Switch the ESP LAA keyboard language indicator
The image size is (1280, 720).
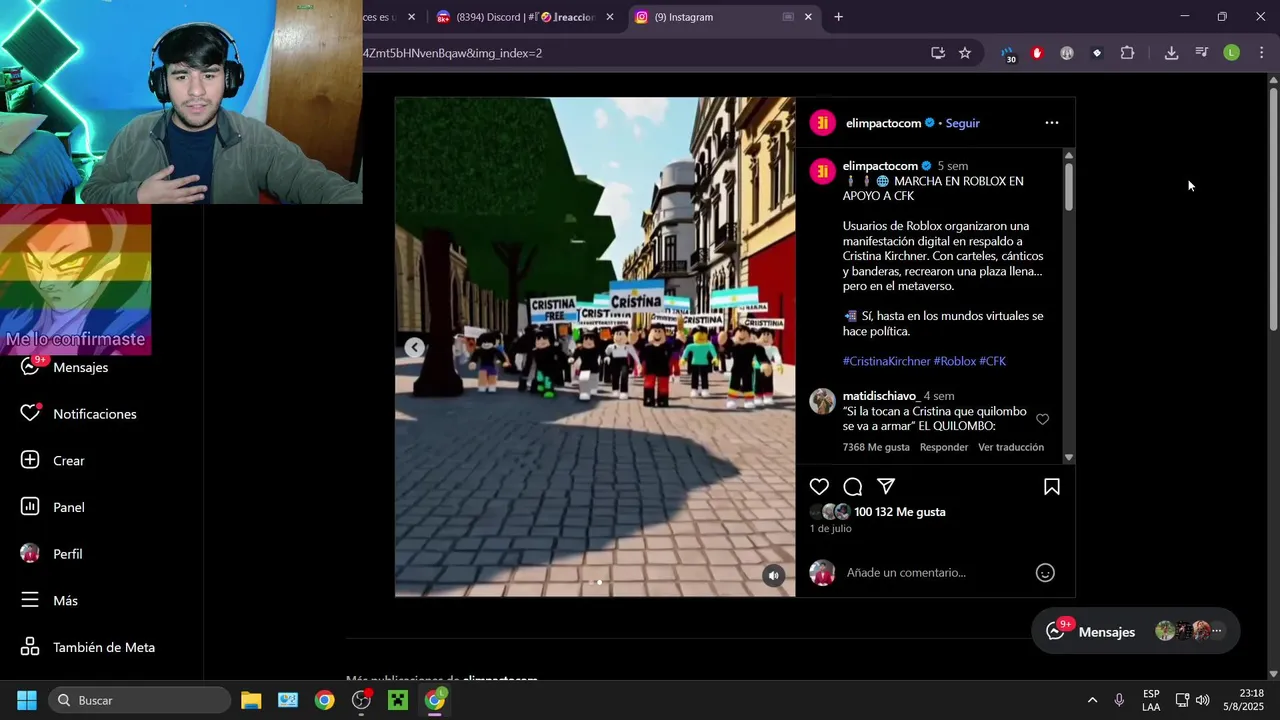[1151, 700]
